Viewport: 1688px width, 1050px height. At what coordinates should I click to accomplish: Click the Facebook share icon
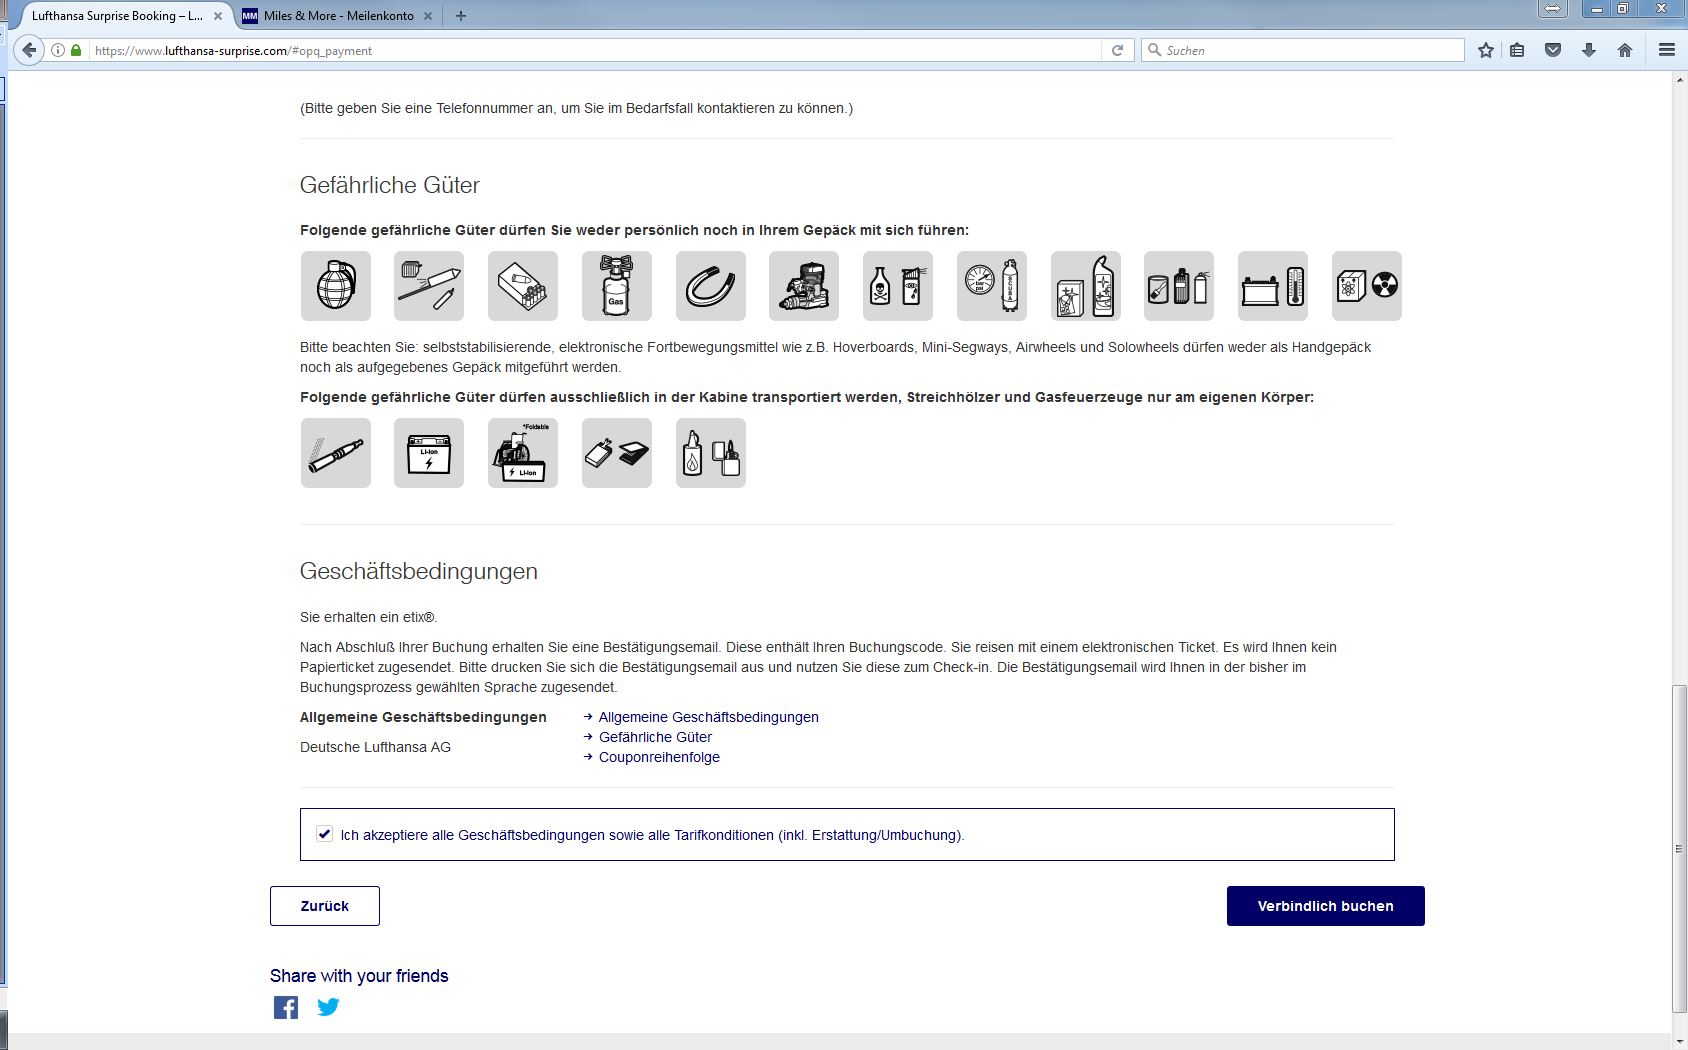[286, 1007]
